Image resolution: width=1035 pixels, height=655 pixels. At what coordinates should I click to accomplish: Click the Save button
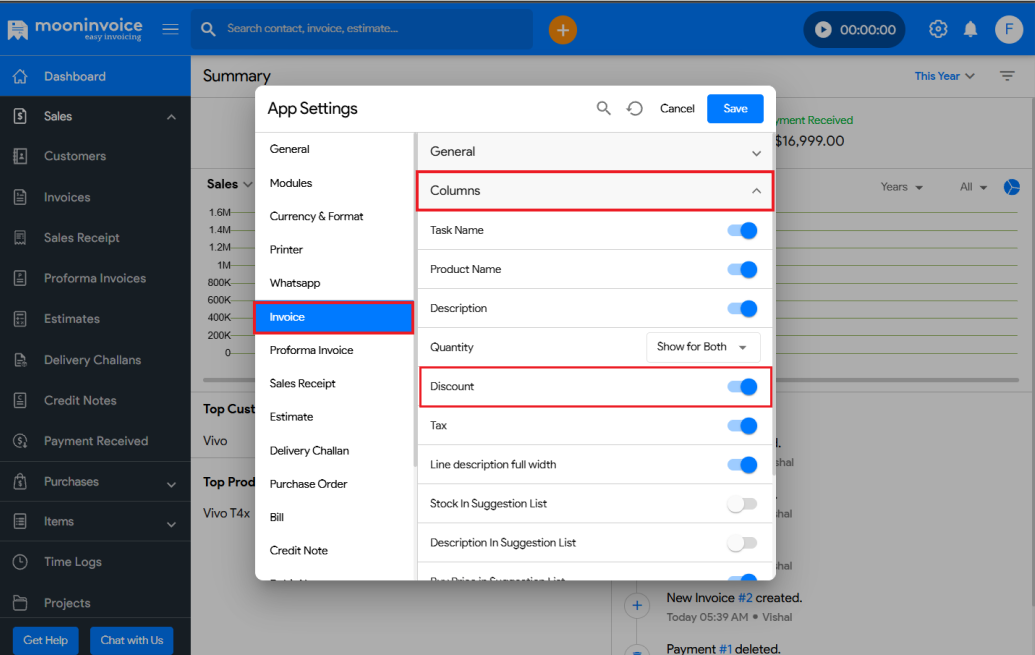[735, 108]
